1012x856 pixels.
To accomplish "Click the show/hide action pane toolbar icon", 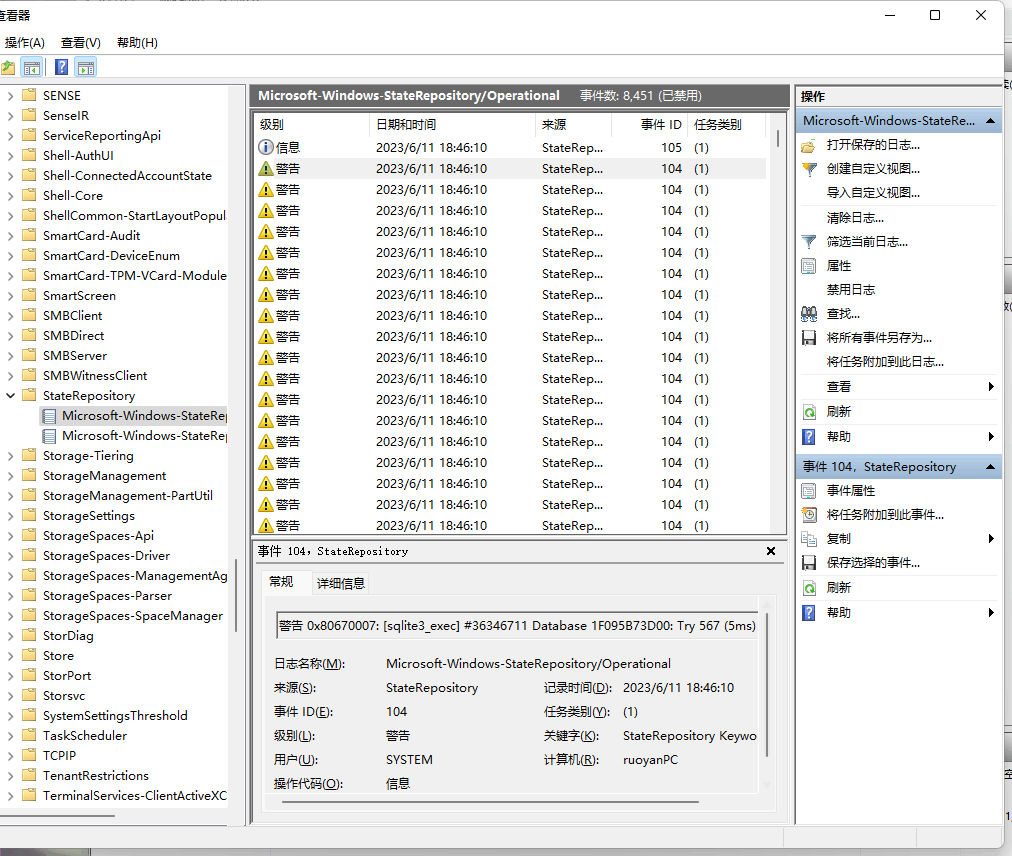I will click(86, 67).
